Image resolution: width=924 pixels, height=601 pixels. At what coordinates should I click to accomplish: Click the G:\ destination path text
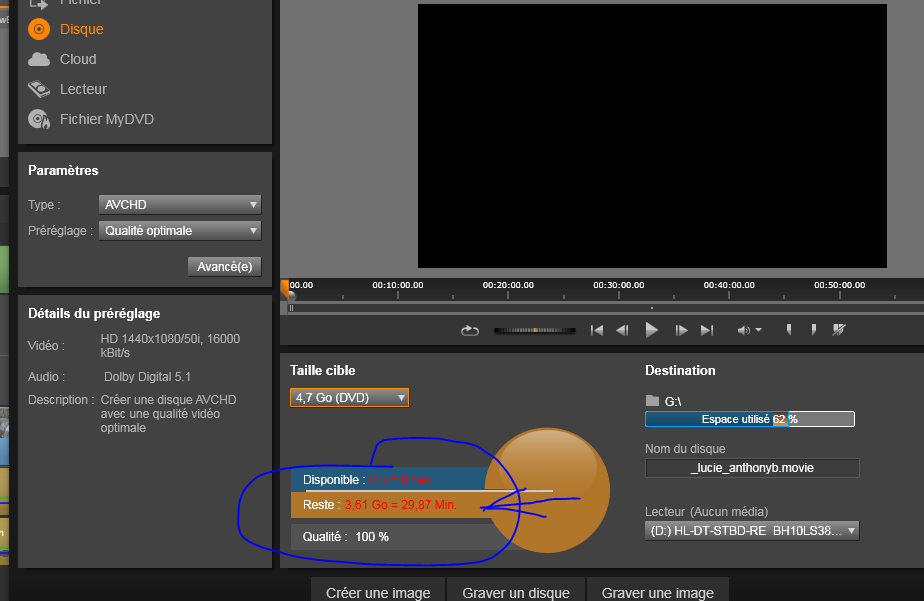673,401
